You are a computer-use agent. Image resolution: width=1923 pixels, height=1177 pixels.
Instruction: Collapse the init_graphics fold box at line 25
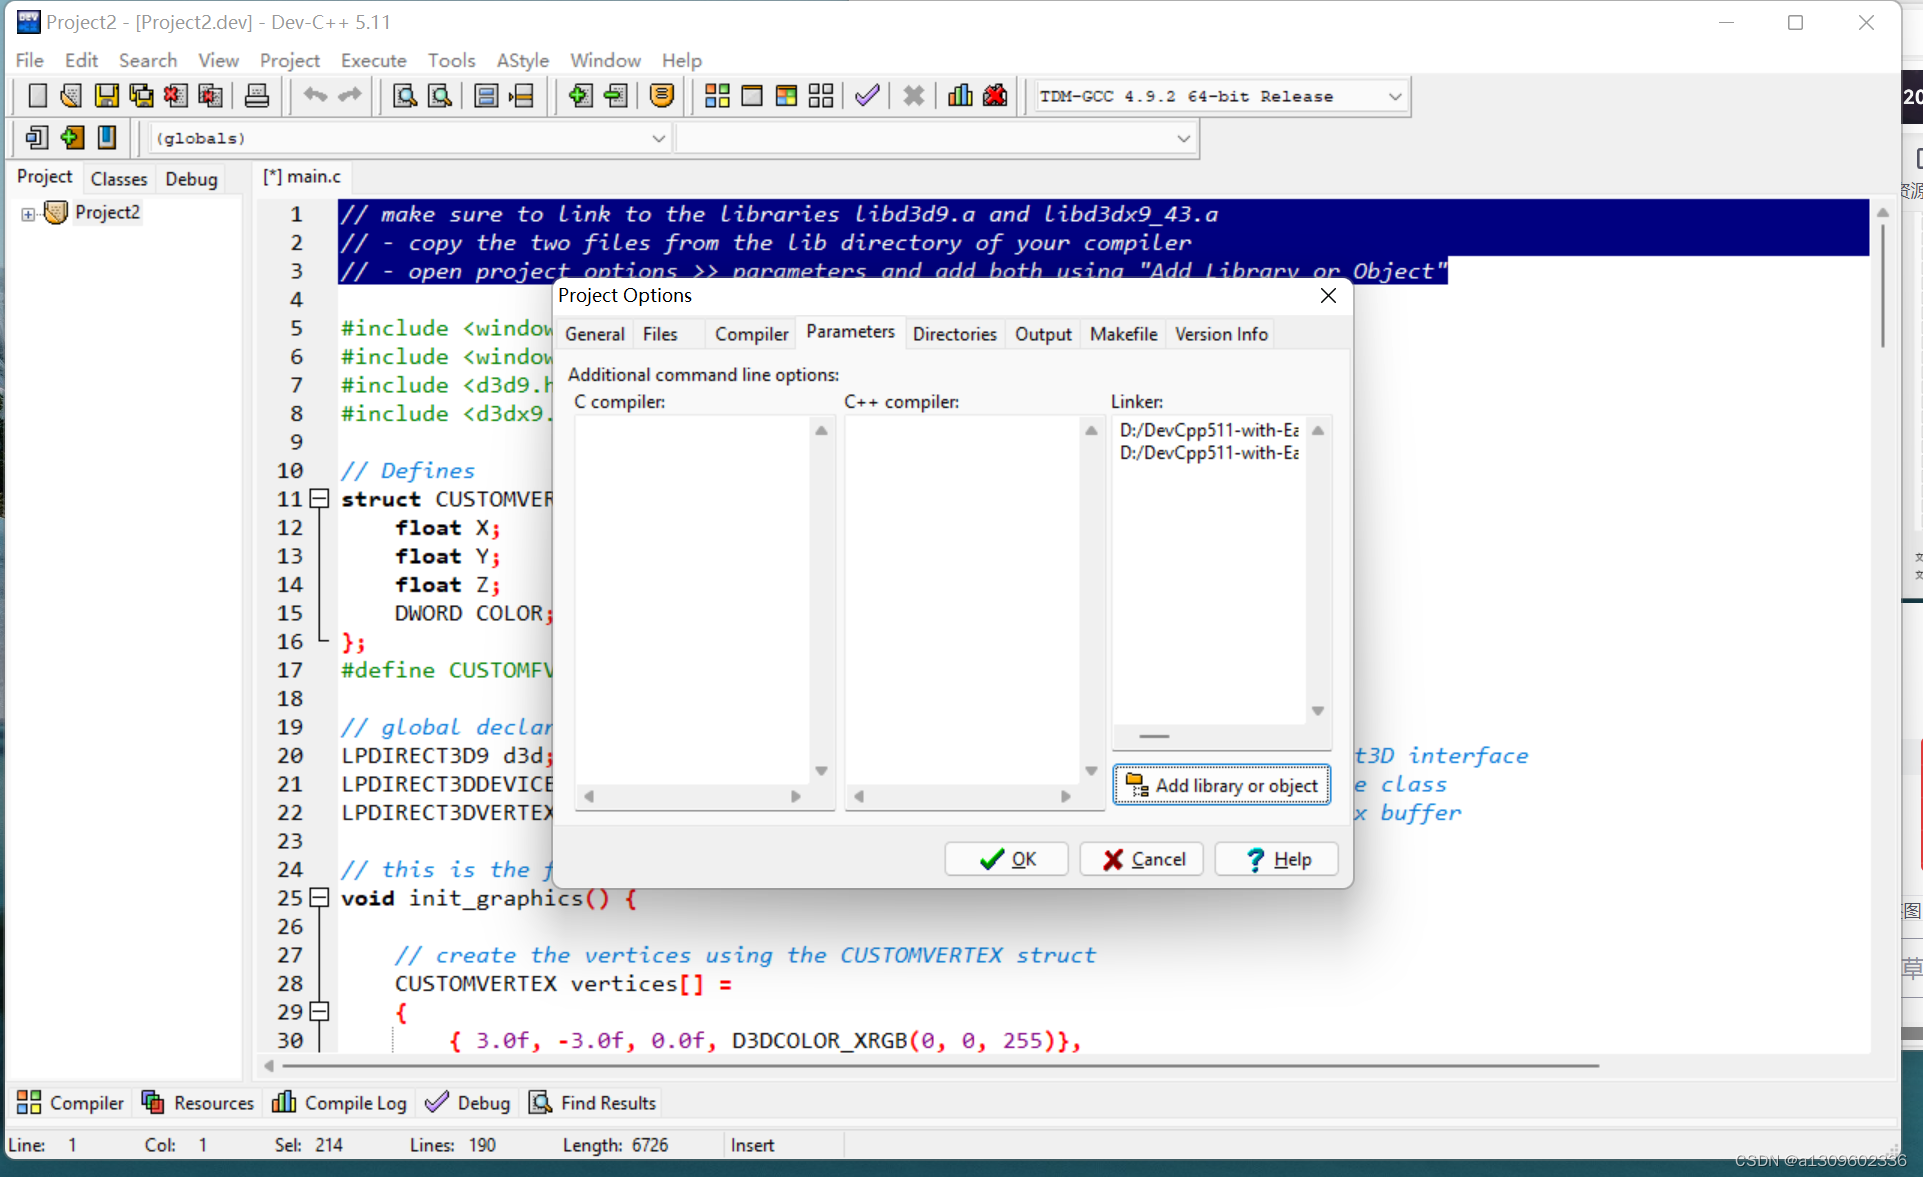319,897
